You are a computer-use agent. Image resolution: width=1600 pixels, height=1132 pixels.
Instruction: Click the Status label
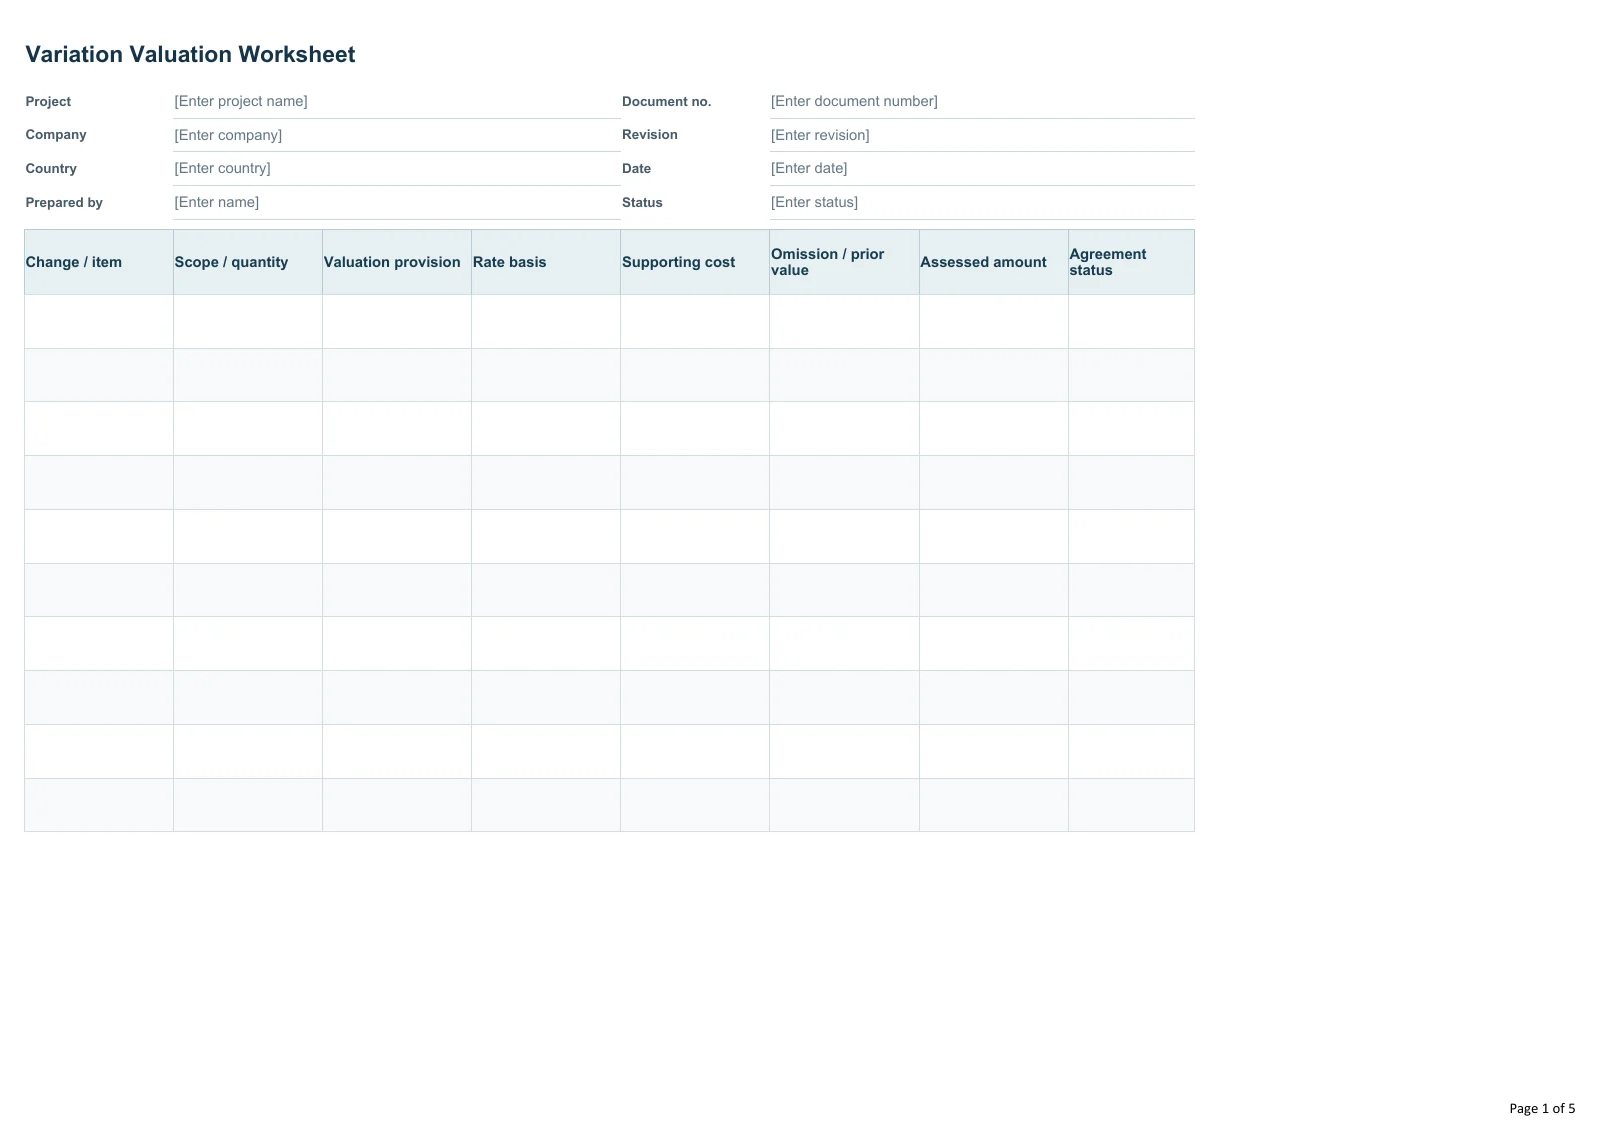click(x=642, y=202)
